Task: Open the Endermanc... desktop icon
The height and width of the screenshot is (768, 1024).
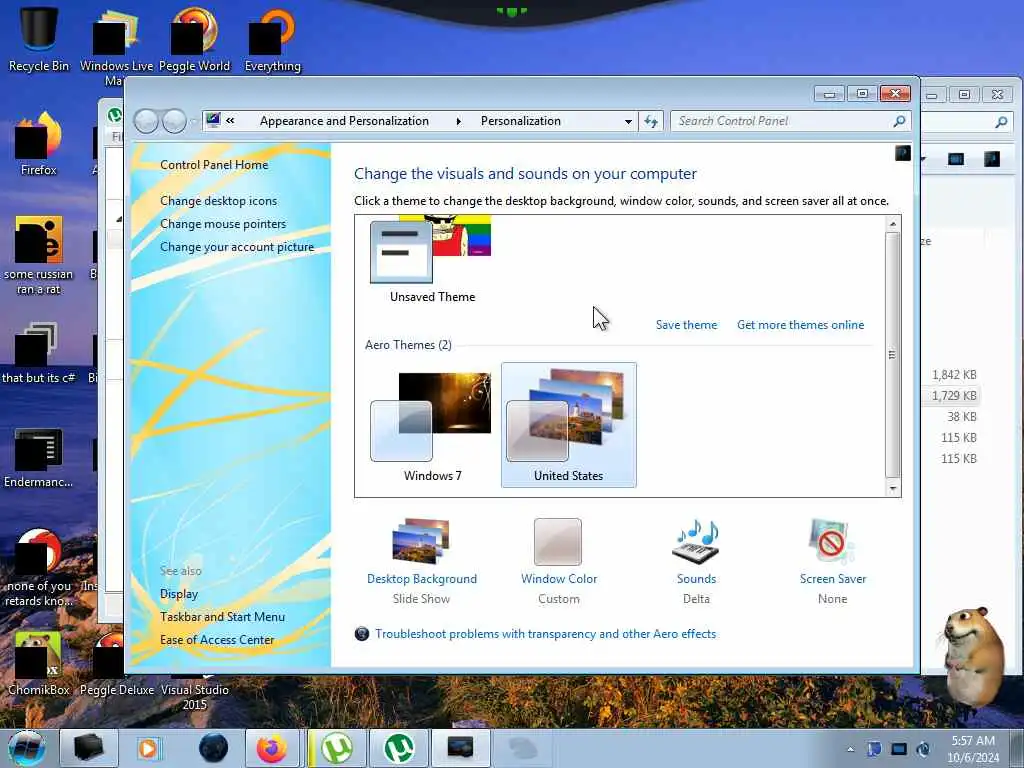Action: click(39, 457)
